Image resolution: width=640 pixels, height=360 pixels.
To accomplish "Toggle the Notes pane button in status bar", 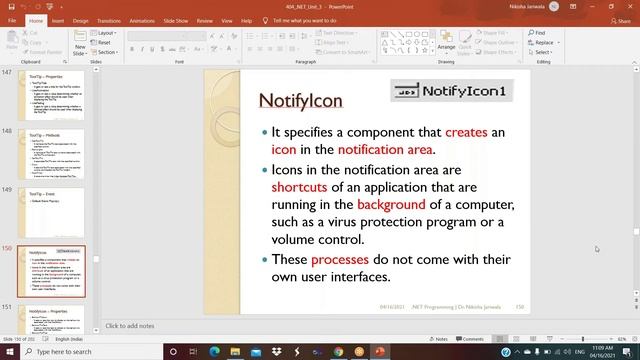I will [x=439, y=339].
